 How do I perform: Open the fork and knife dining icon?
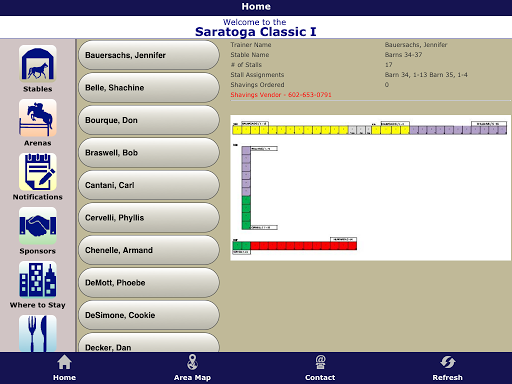pyautogui.click(x=38, y=333)
